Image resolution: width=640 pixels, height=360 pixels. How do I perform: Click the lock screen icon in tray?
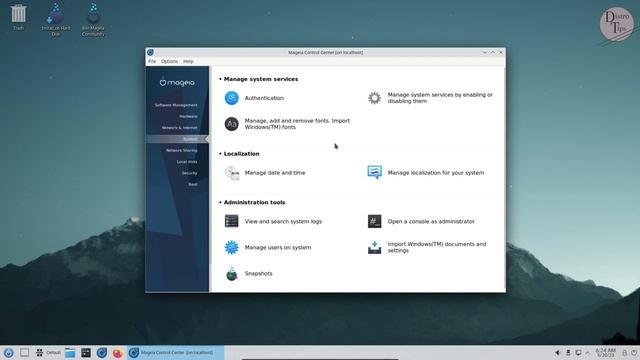click(x=624, y=353)
